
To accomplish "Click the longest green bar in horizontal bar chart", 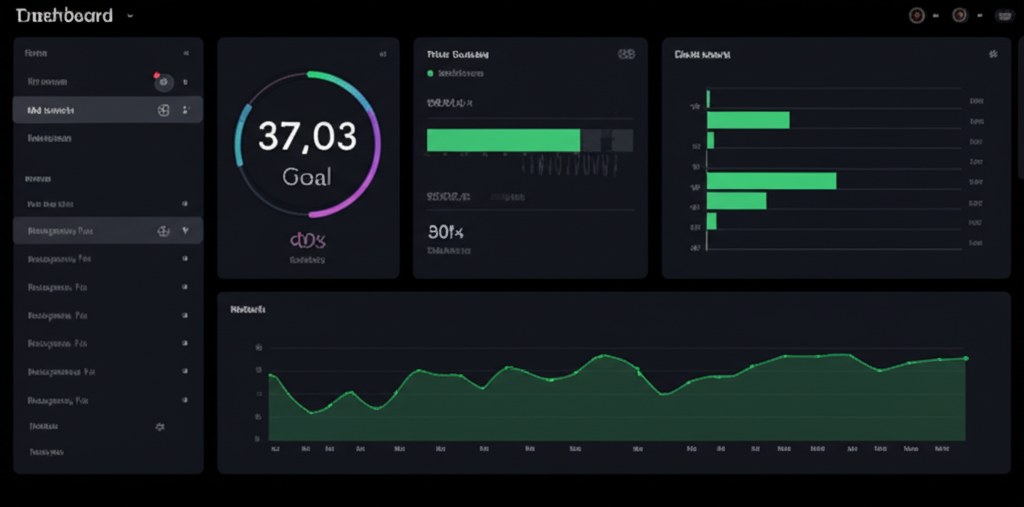I will pos(771,181).
